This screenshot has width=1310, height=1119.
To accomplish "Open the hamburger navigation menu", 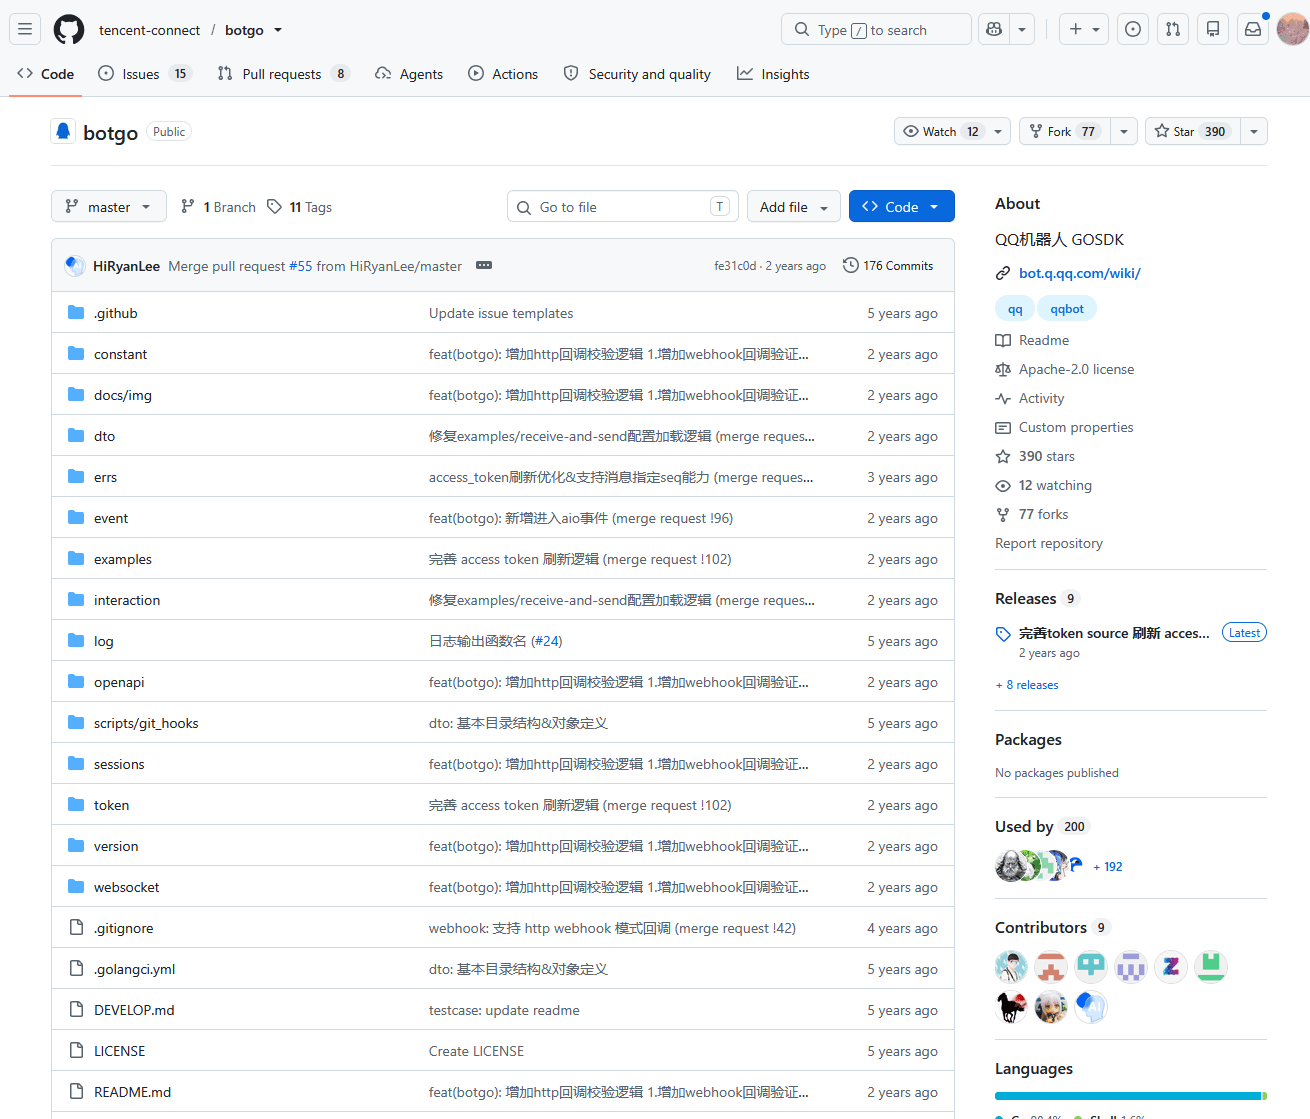I will point(25,29).
